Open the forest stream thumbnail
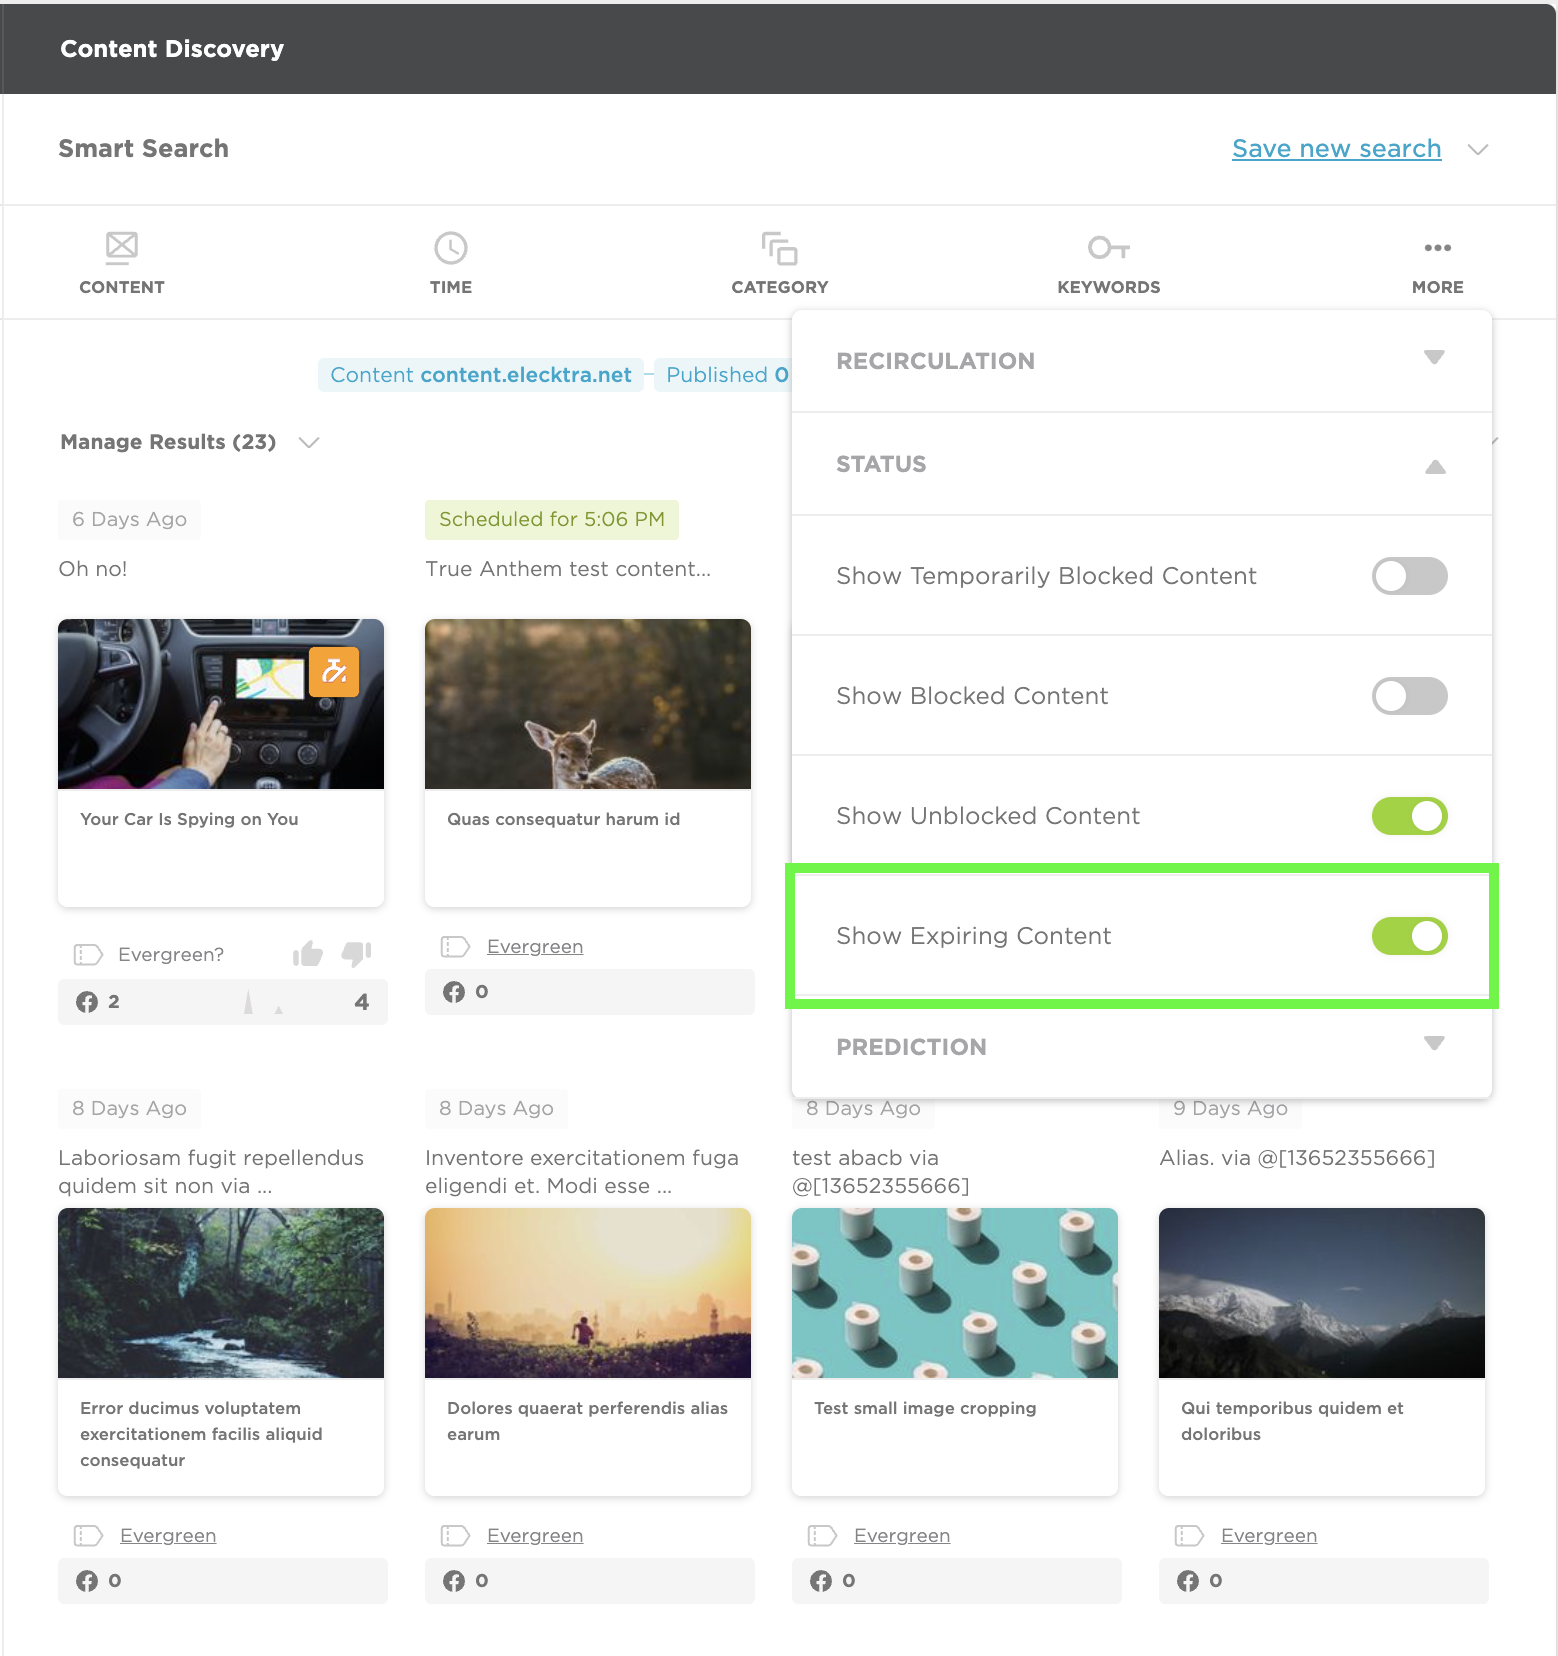1558x1656 pixels. pyautogui.click(x=221, y=1293)
